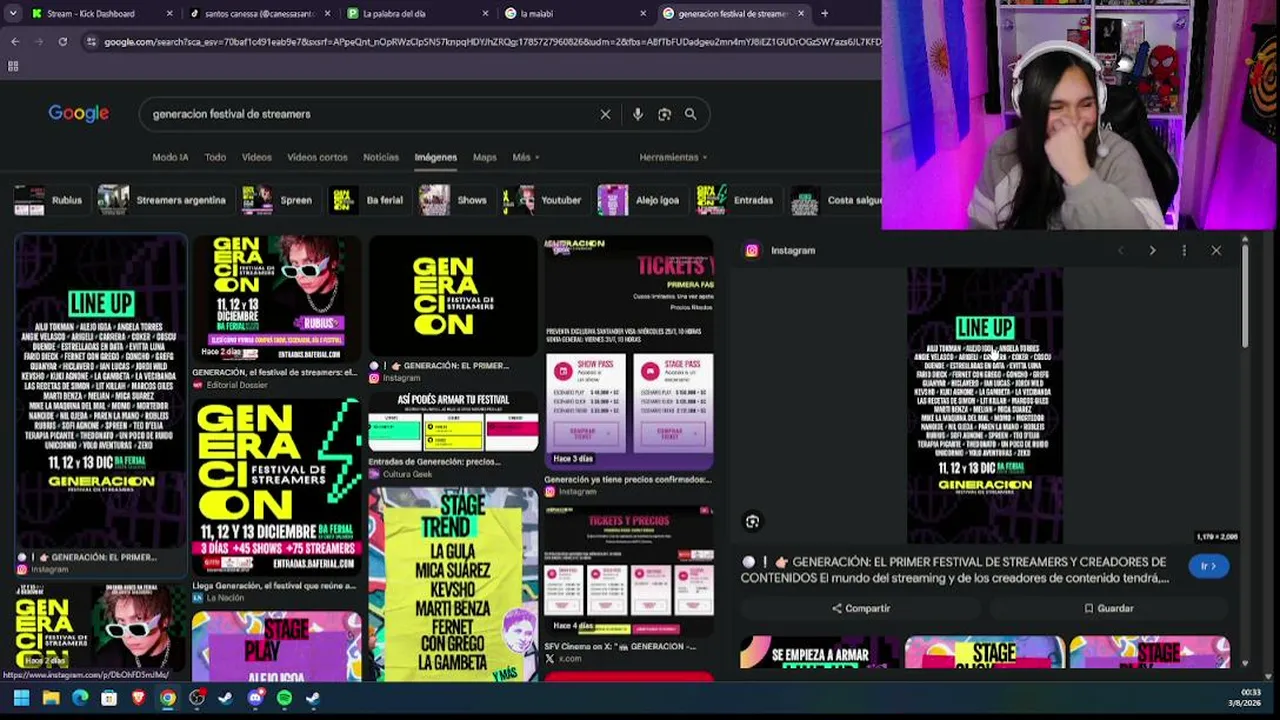This screenshot has width=1280, height=720.
Task: Open the La Nación 11, 12 y 13 Diciembre poster result
Action: (277, 487)
